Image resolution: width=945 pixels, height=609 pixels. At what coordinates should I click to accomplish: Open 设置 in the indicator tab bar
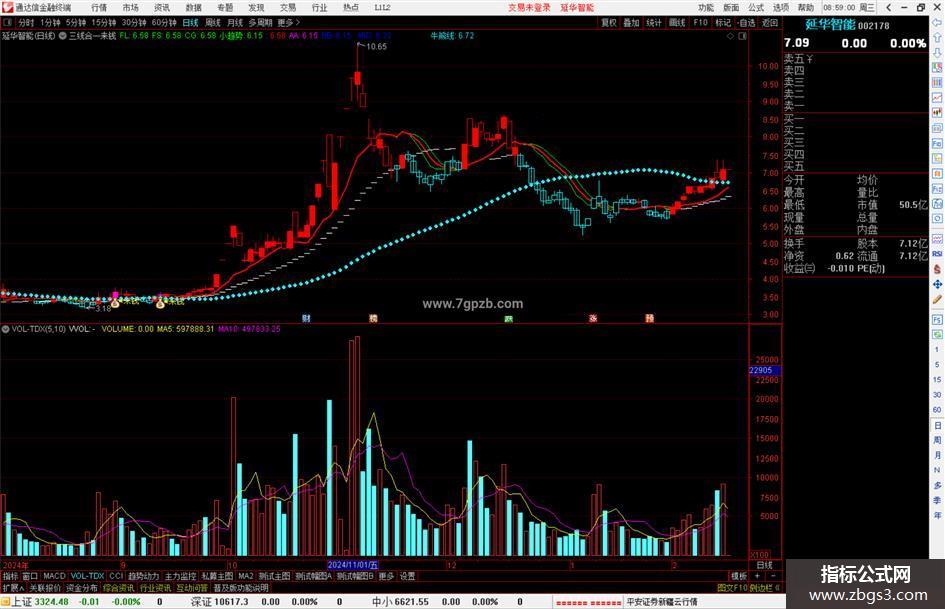pos(407,576)
